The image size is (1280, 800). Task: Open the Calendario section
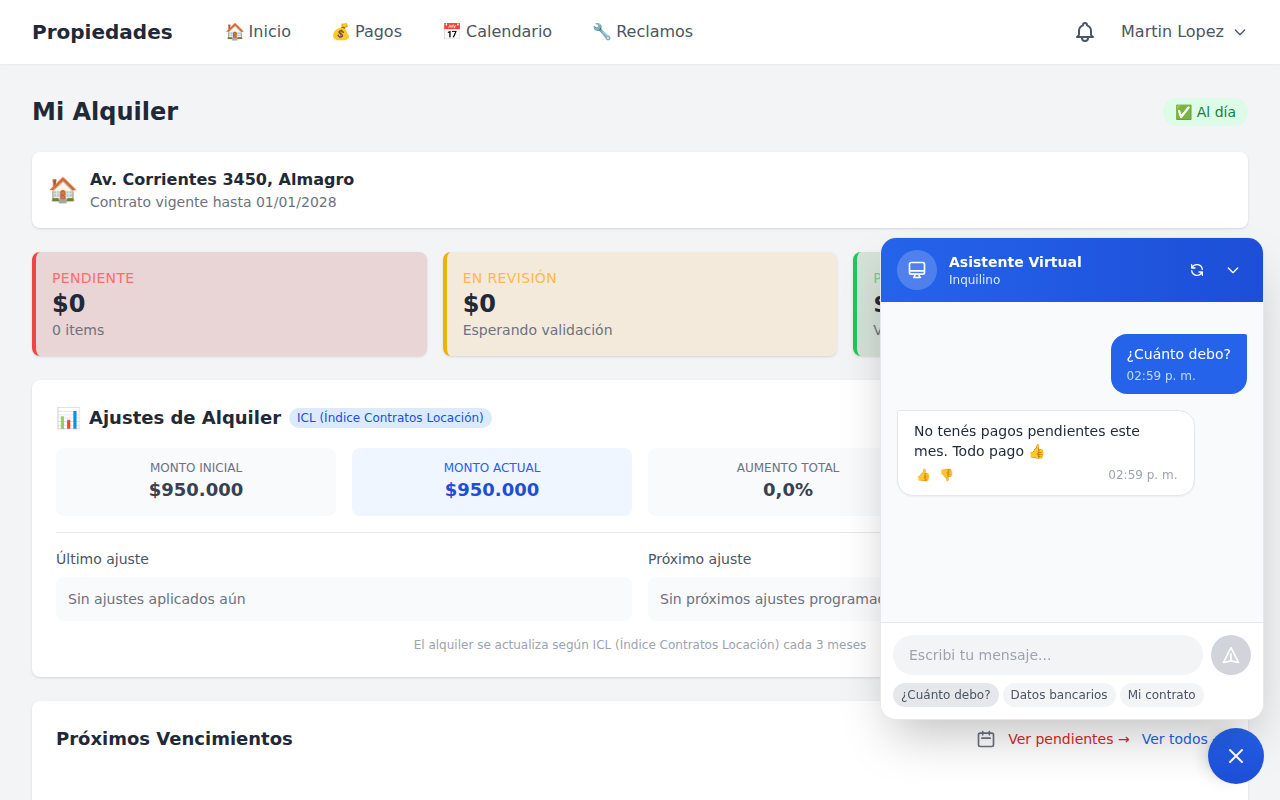[x=497, y=31]
